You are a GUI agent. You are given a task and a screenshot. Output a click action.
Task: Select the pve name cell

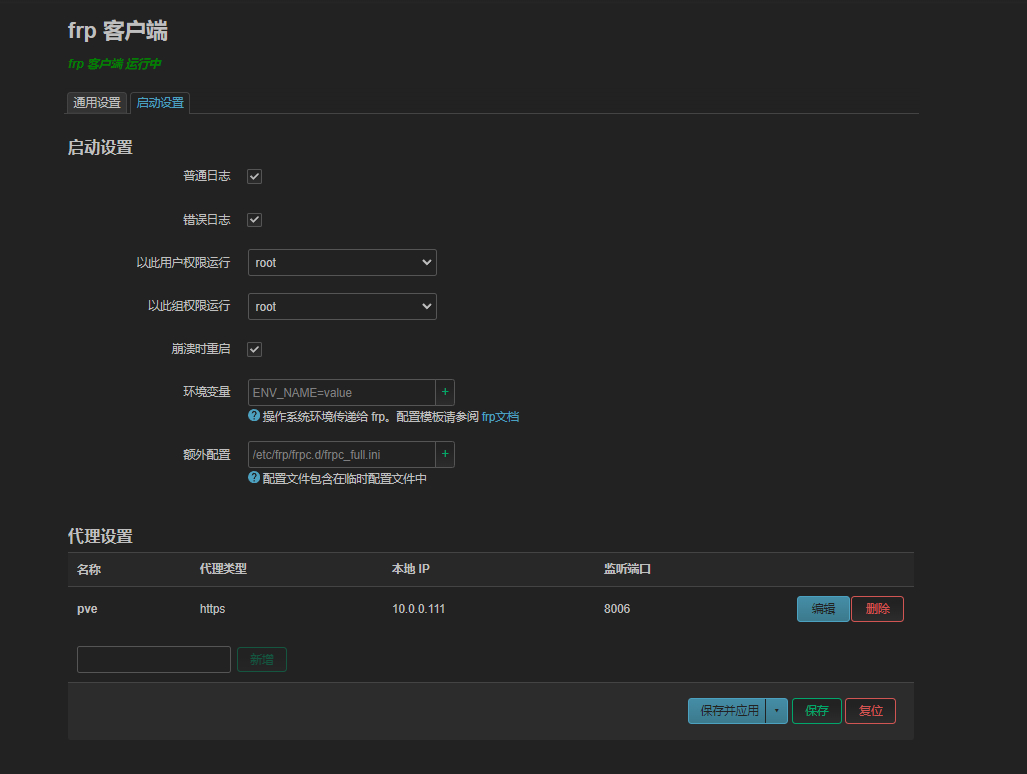[87, 609]
